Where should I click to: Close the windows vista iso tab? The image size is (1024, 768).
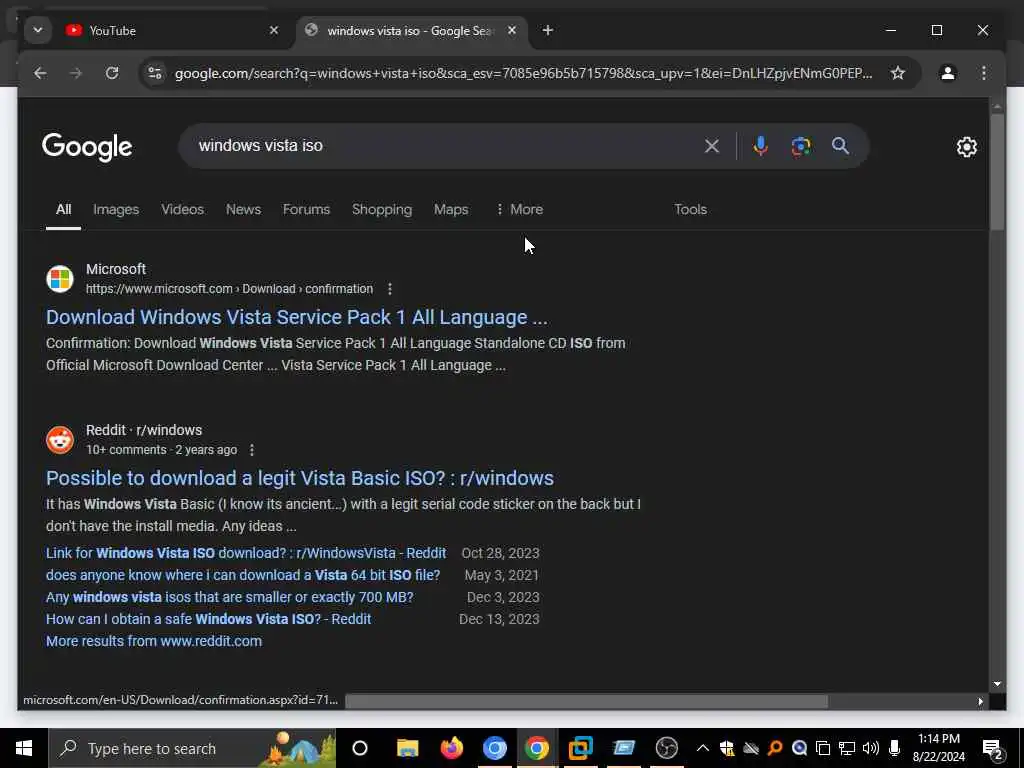512,30
